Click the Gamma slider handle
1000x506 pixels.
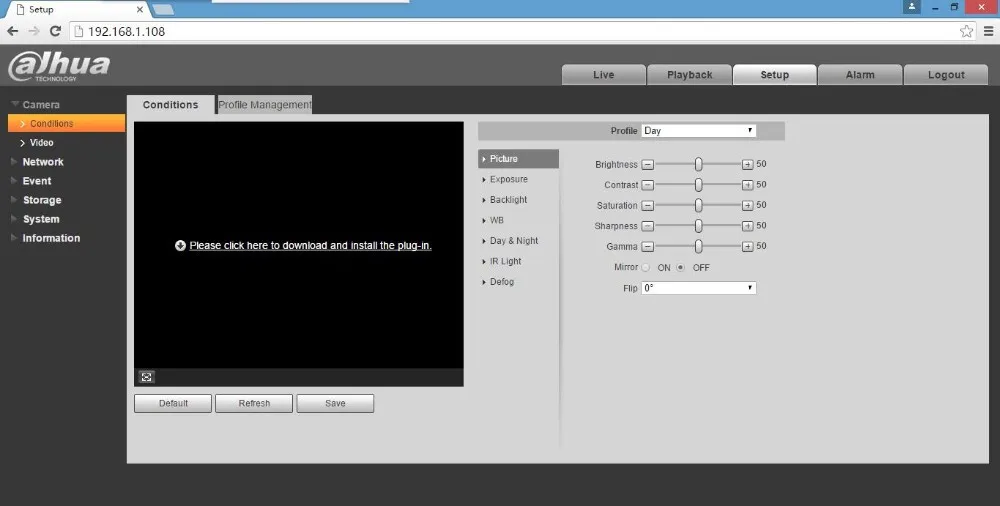(698, 246)
